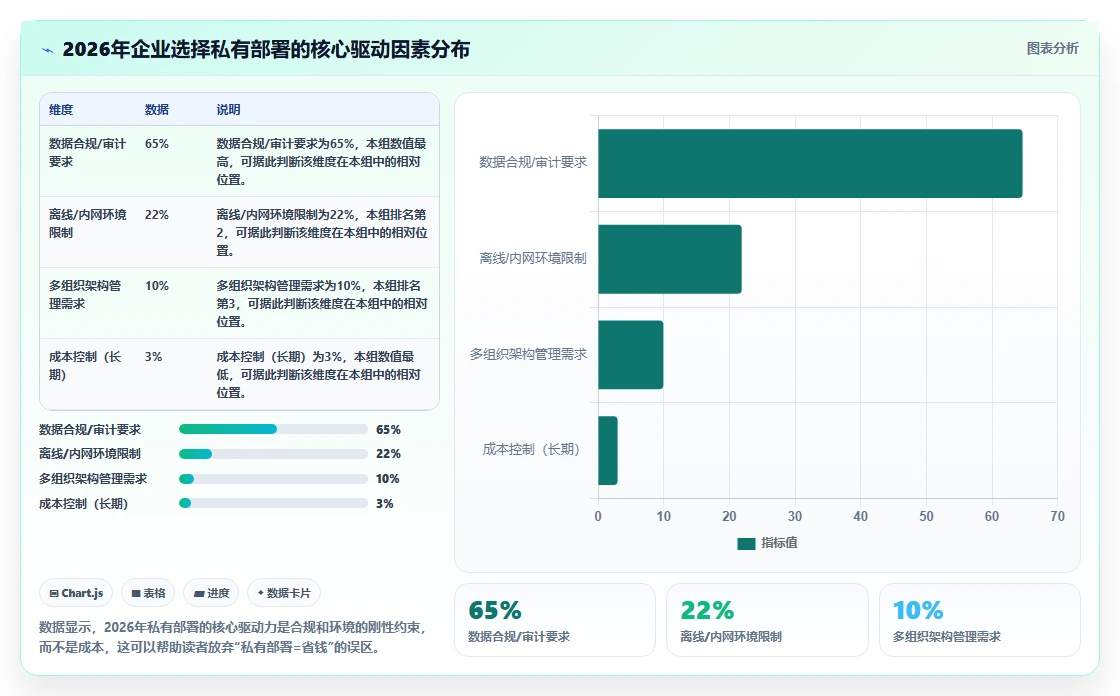
Task: Click the 数据合规/审计要求 y-axis label
Action: pyautogui.click(x=533, y=162)
